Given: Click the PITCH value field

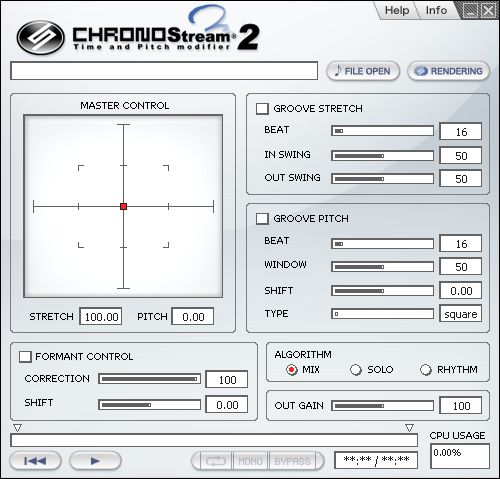Looking at the screenshot, I should (193, 316).
